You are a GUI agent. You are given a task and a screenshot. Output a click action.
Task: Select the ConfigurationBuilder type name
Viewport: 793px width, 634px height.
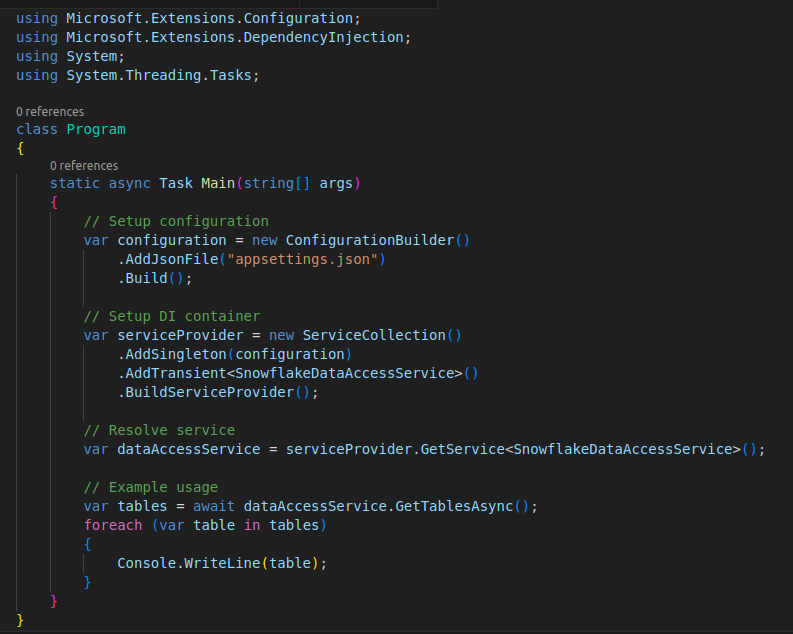[x=369, y=240]
